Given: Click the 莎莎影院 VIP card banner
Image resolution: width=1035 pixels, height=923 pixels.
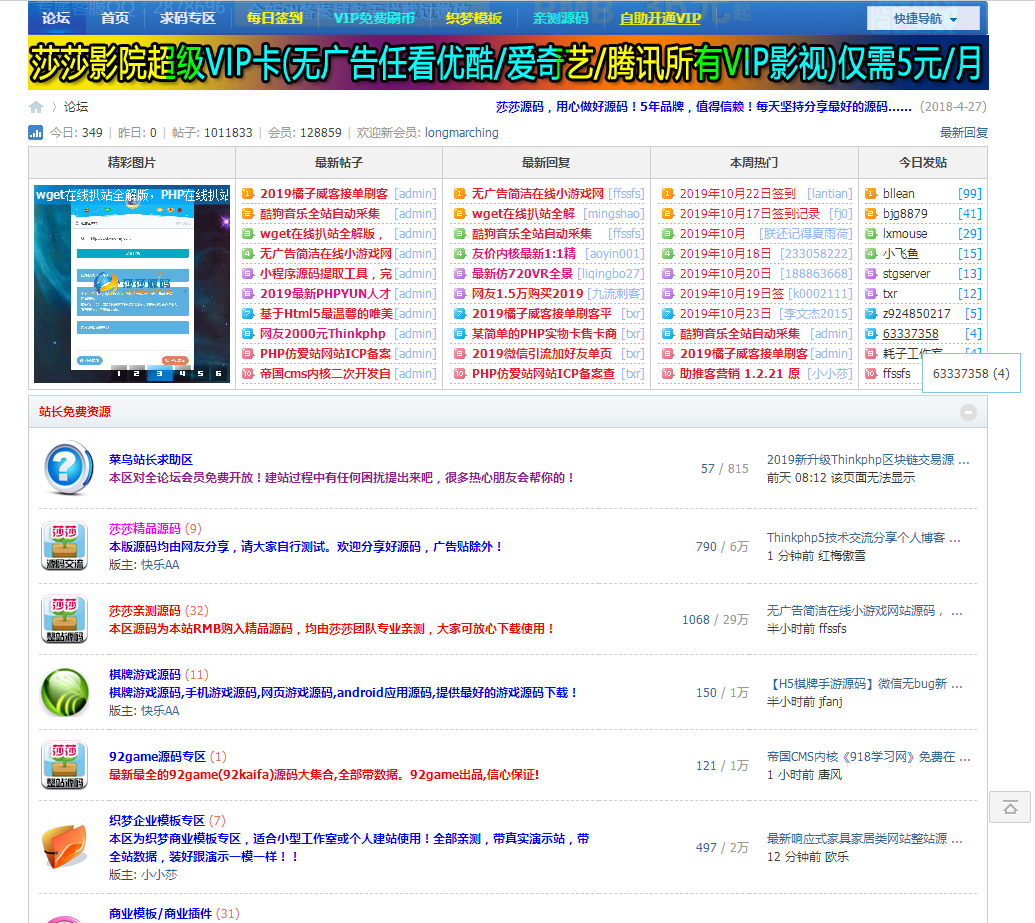Looking at the screenshot, I should [x=508, y=63].
